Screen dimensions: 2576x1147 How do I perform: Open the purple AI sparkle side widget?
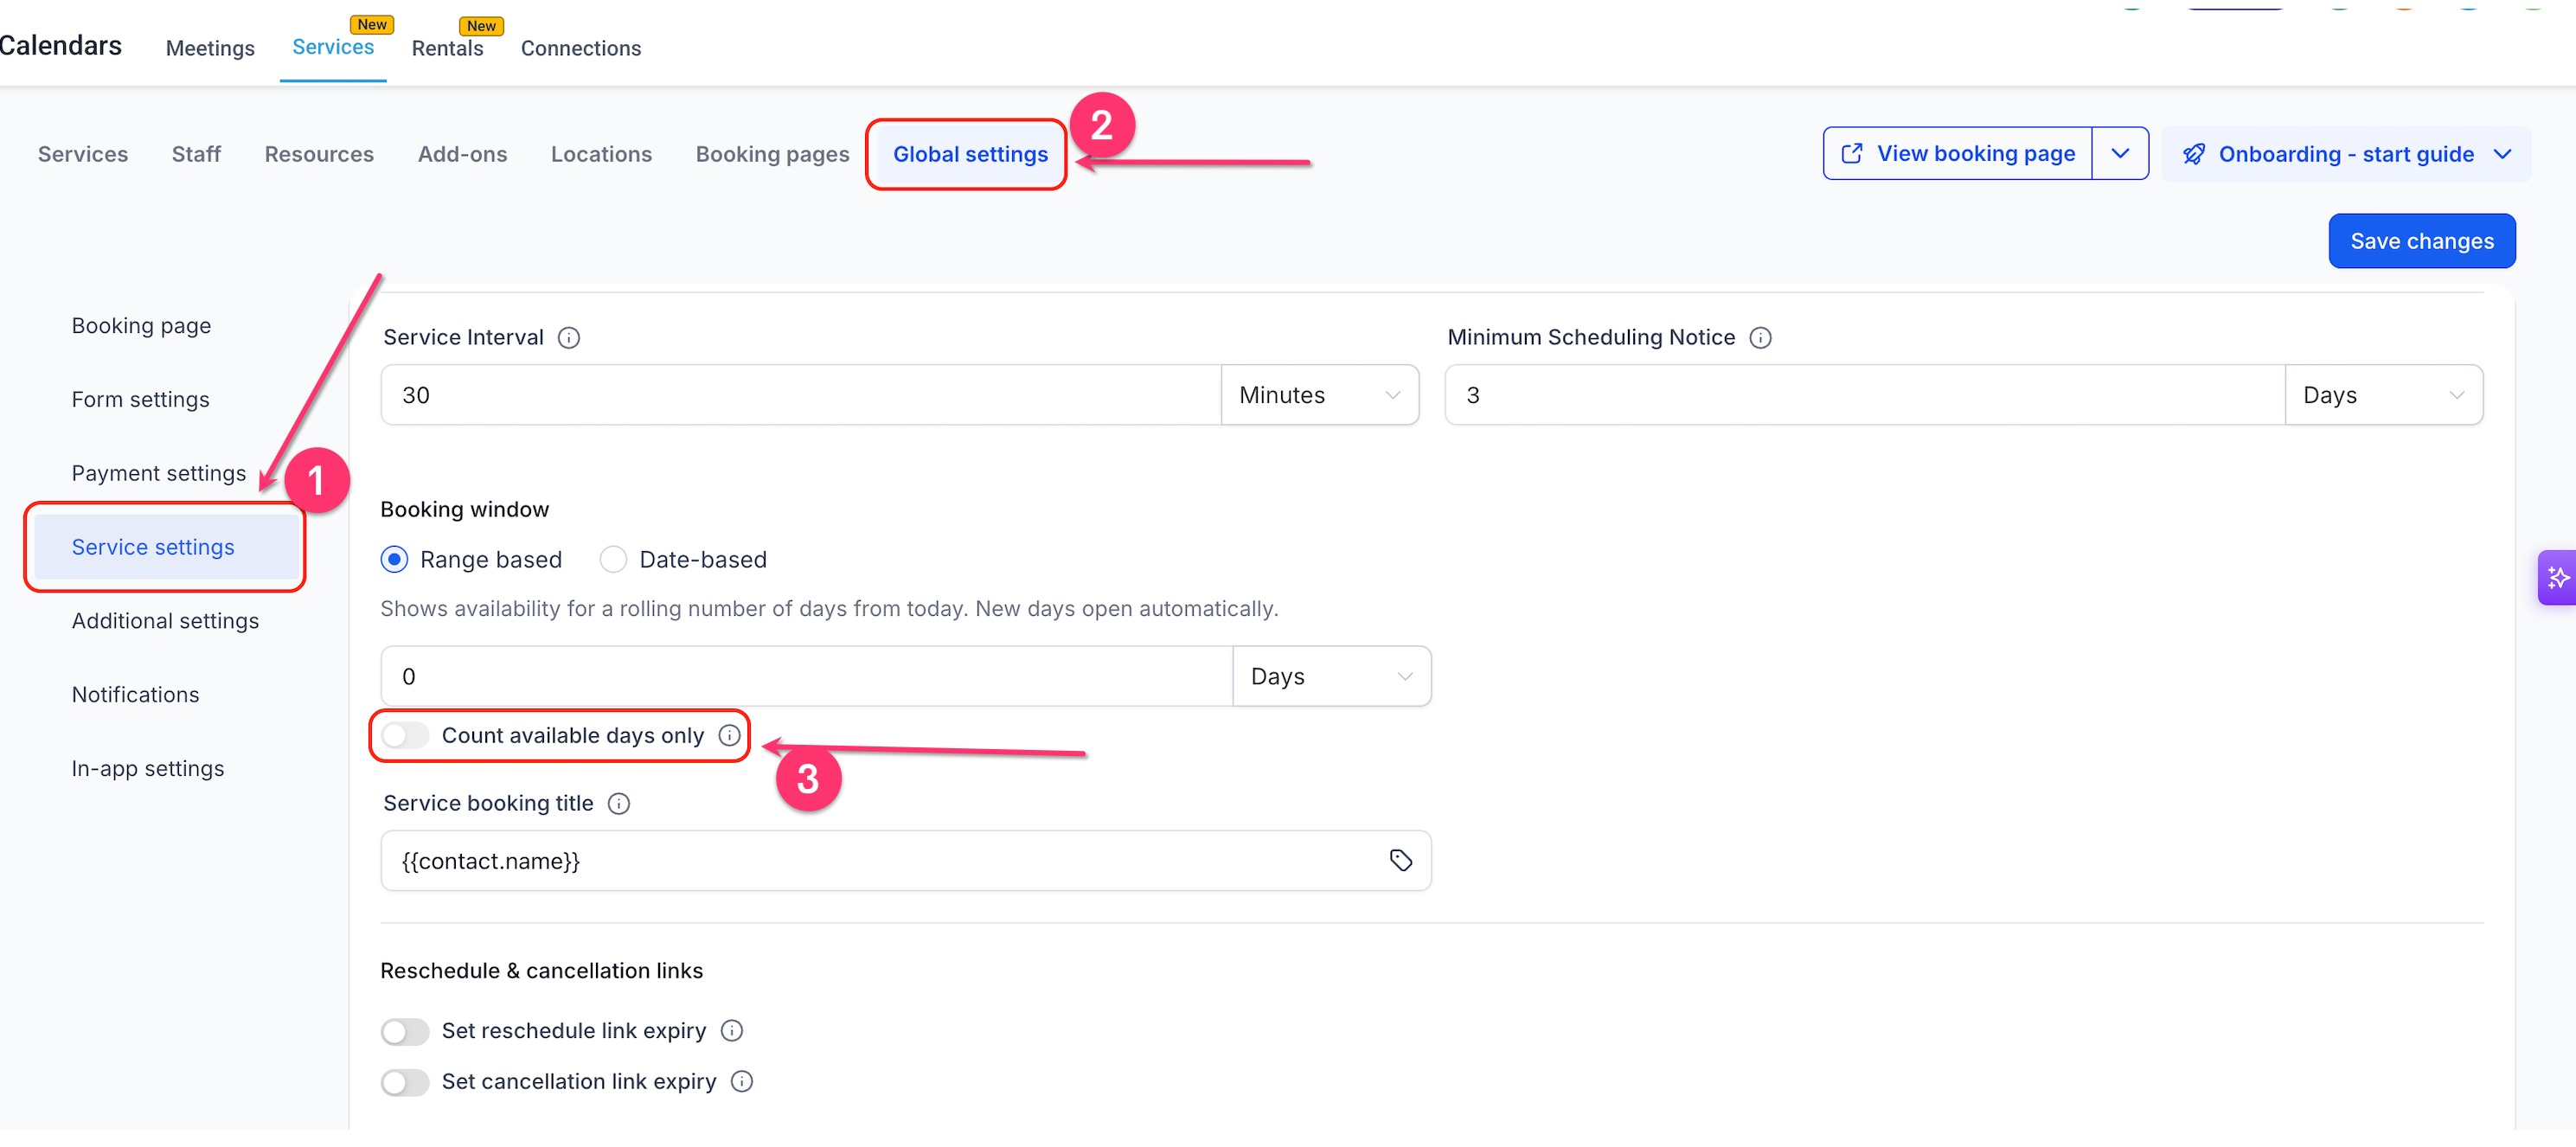coord(2557,578)
